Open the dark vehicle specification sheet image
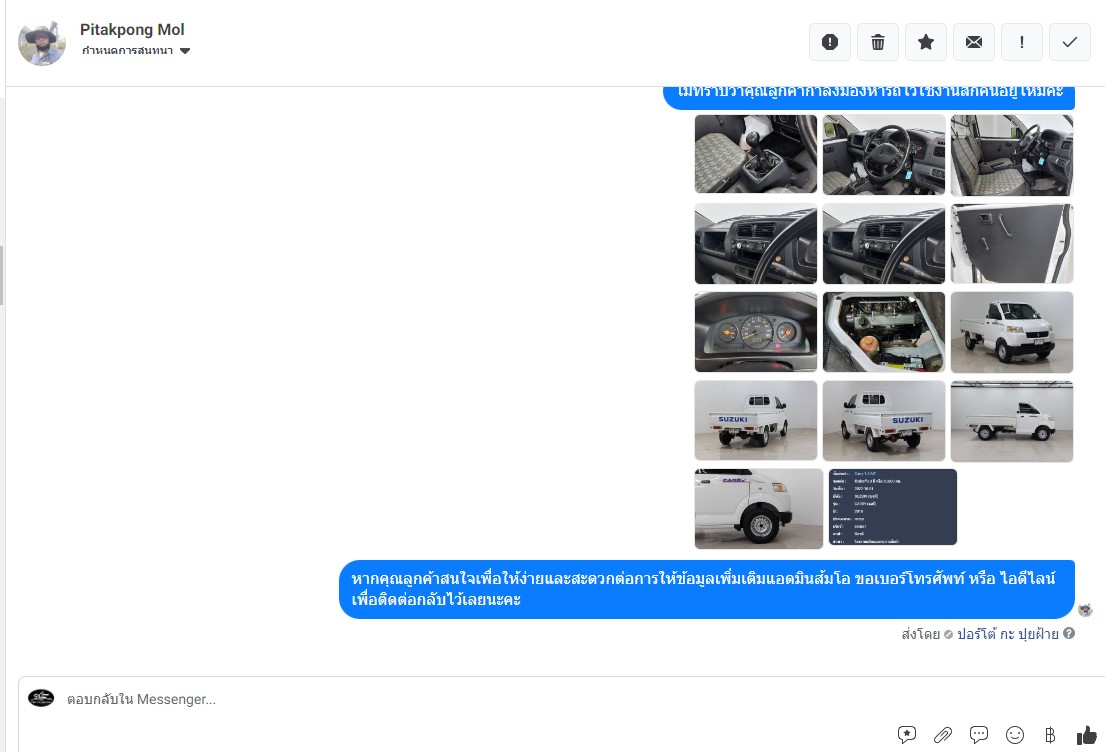The image size is (1105, 752). (892, 507)
